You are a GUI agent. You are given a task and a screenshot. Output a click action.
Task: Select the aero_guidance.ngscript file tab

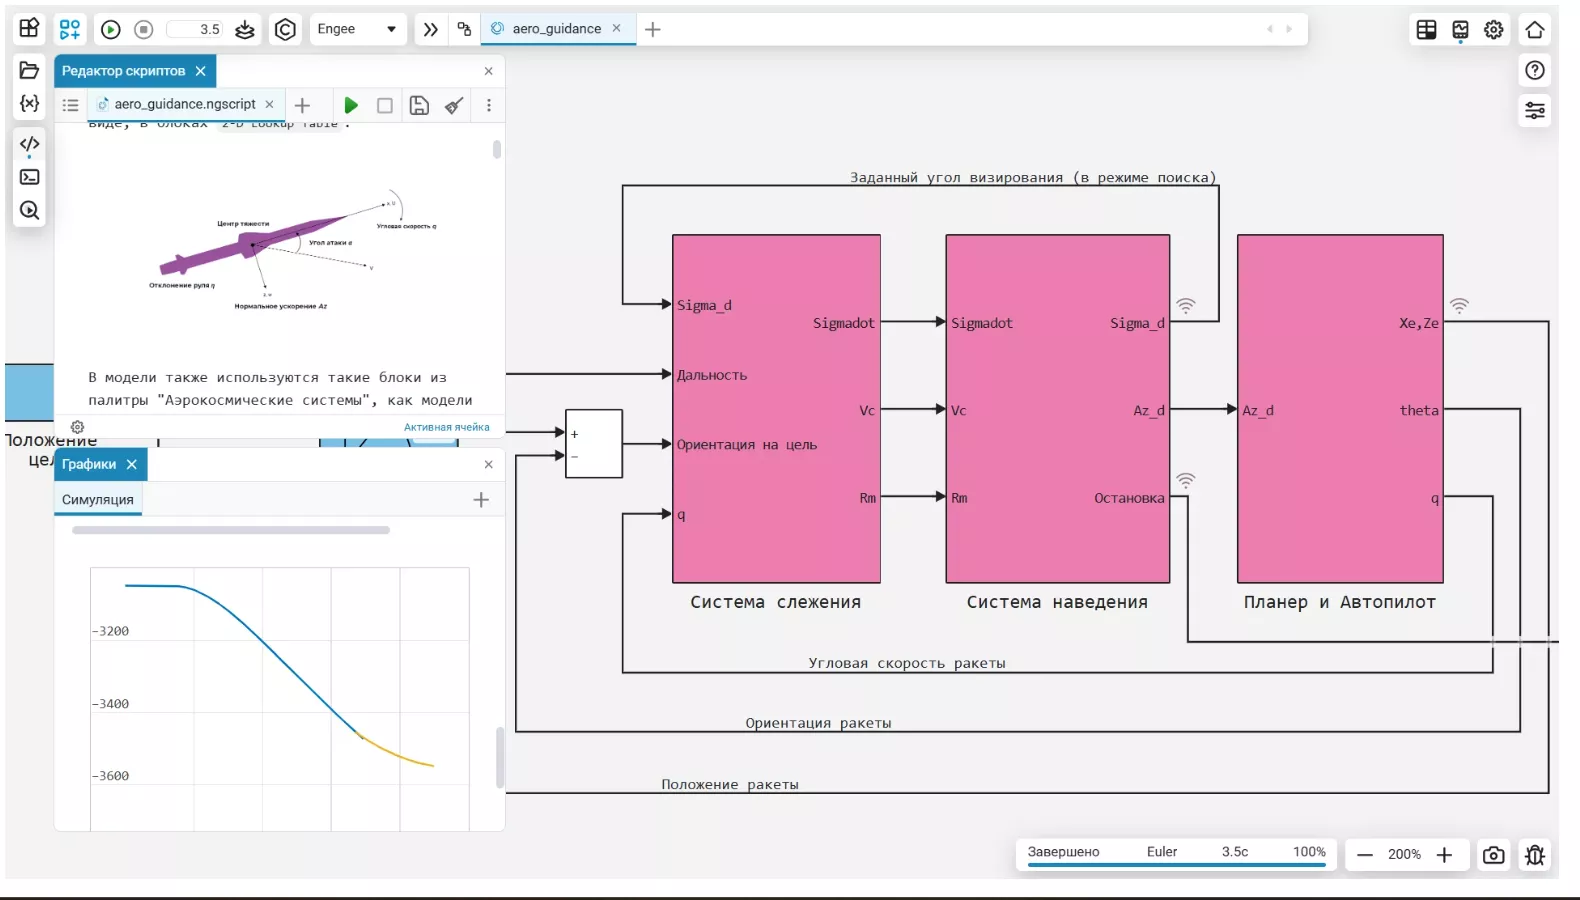click(x=185, y=104)
